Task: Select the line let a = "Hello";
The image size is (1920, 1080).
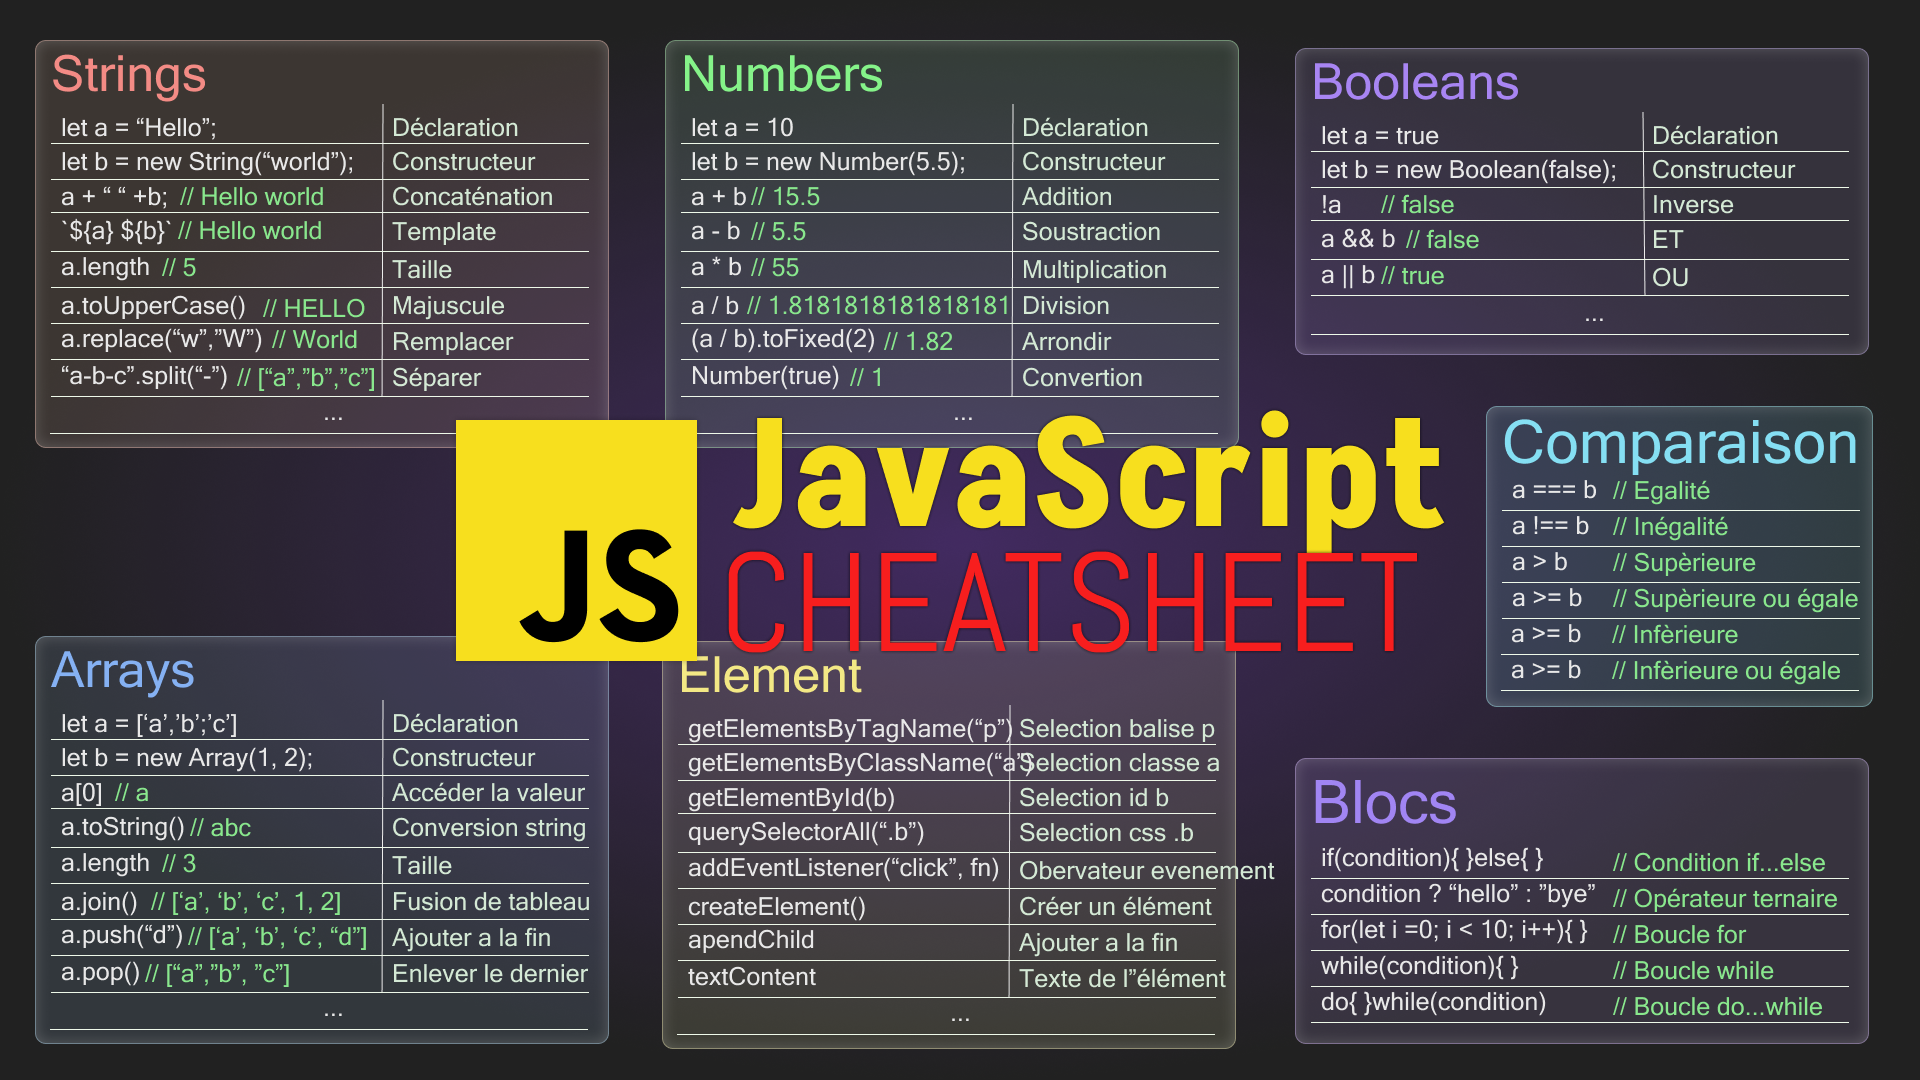Action: pos(139,128)
